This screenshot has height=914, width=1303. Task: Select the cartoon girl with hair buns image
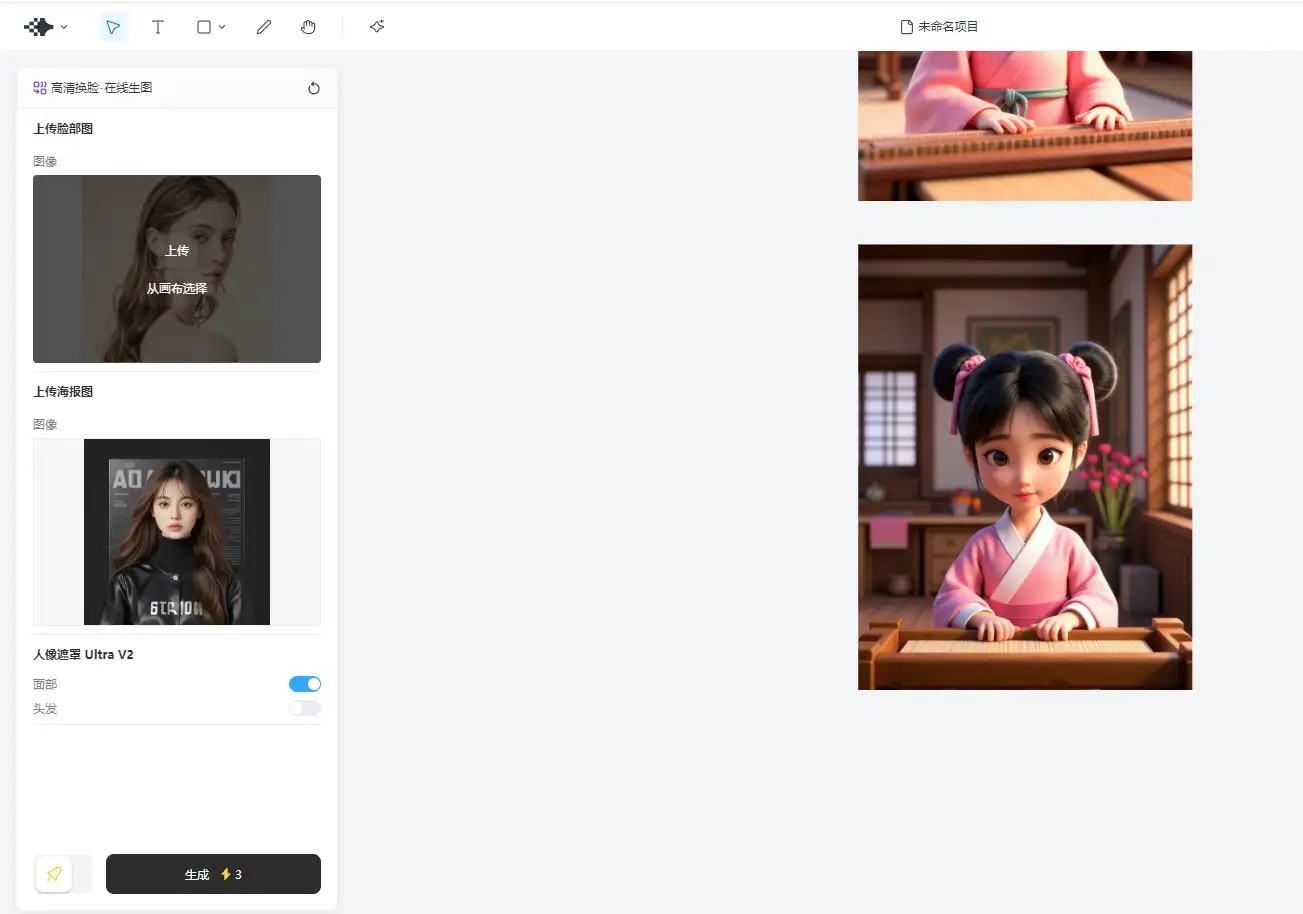(1024, 467)
